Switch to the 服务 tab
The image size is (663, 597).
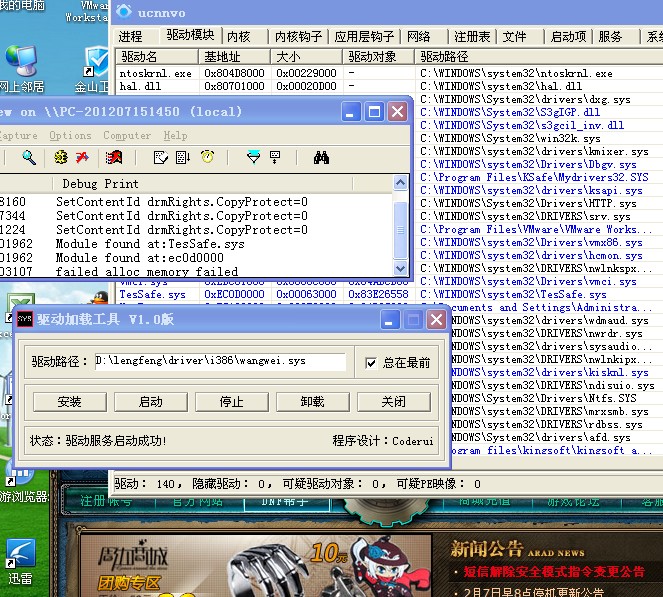(610, 37)
